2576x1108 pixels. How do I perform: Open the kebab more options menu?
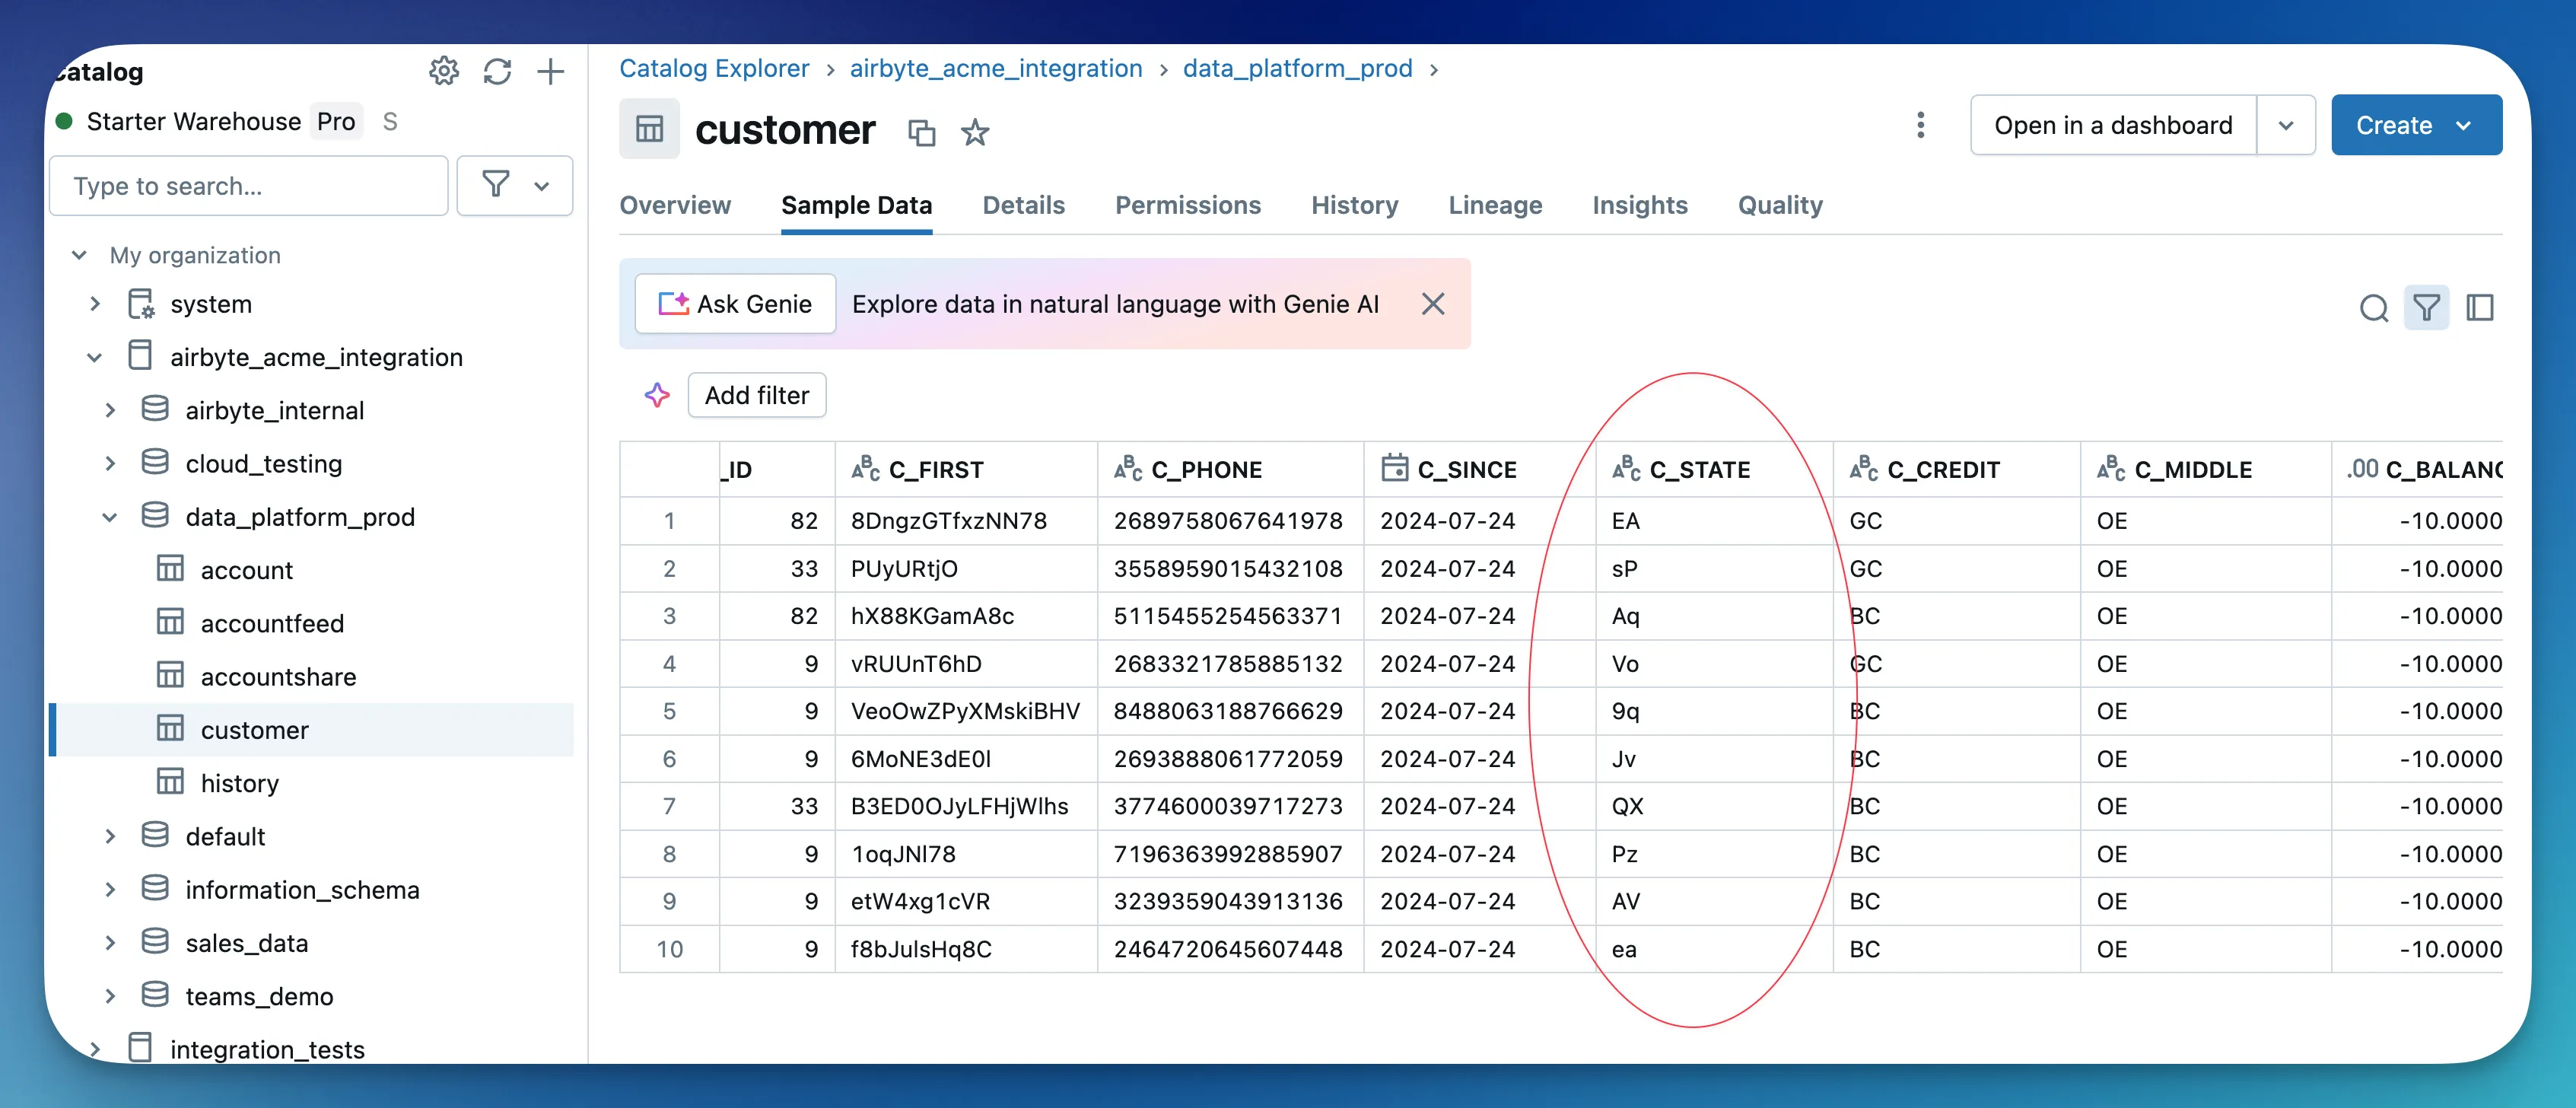point(1920,125)
